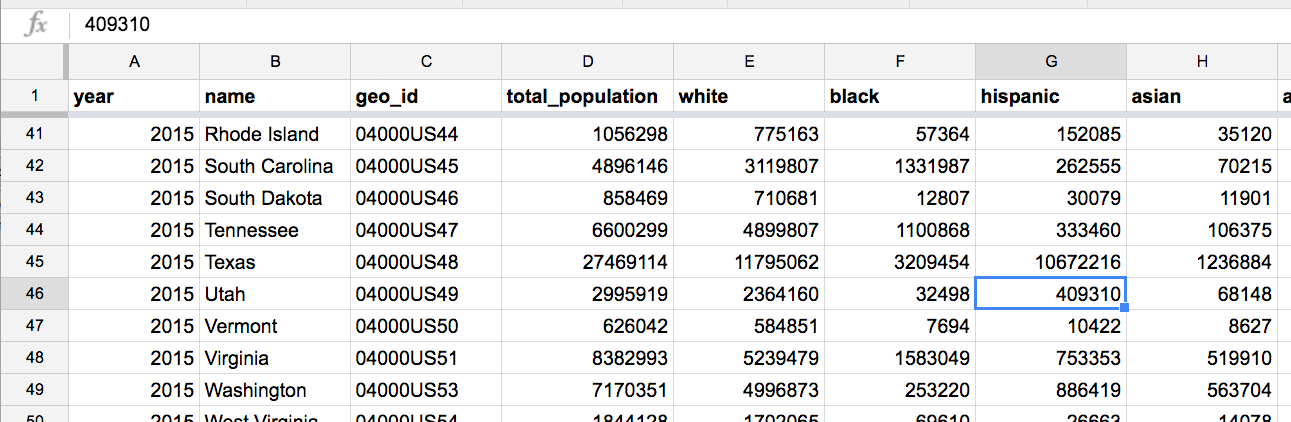This screenshot has height=422, width=1291.
Task: Click the 'asian' header cell
Action: click(x=1202, y=97)
